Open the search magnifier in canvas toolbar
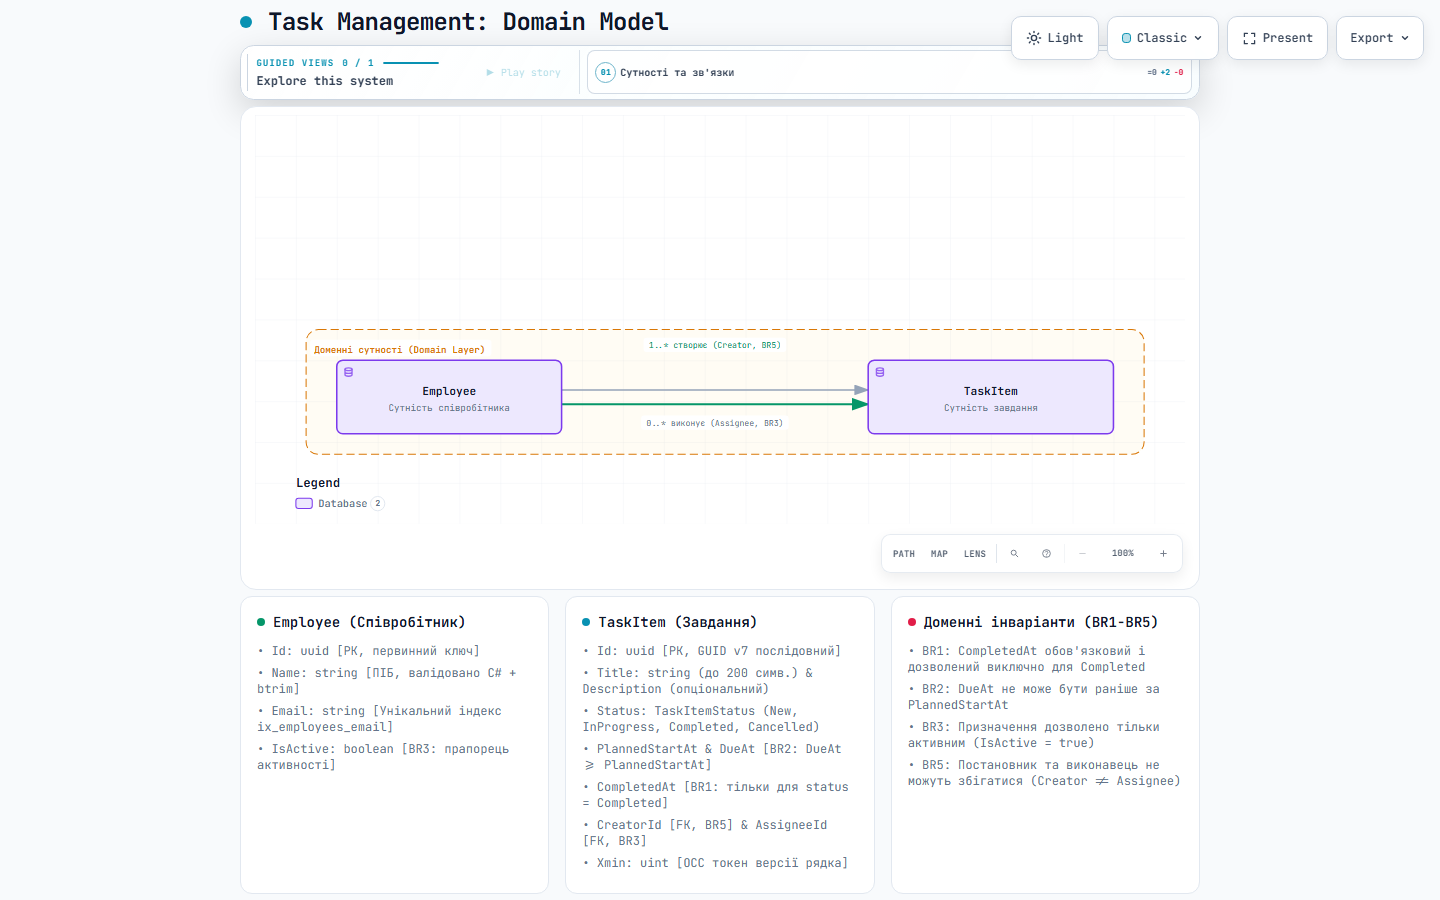Viewport: 1440px width, 900px height. 1014,554
